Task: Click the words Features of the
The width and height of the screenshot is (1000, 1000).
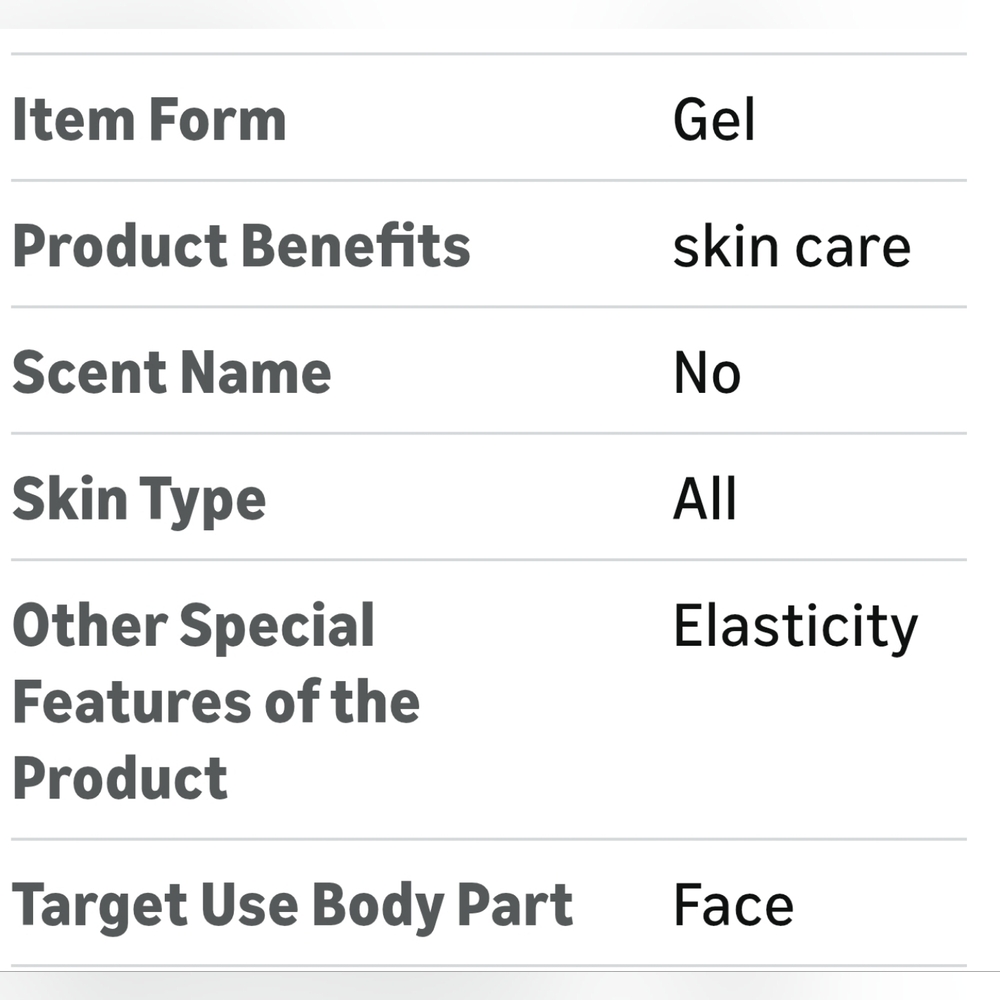Action: pos(216,701)
